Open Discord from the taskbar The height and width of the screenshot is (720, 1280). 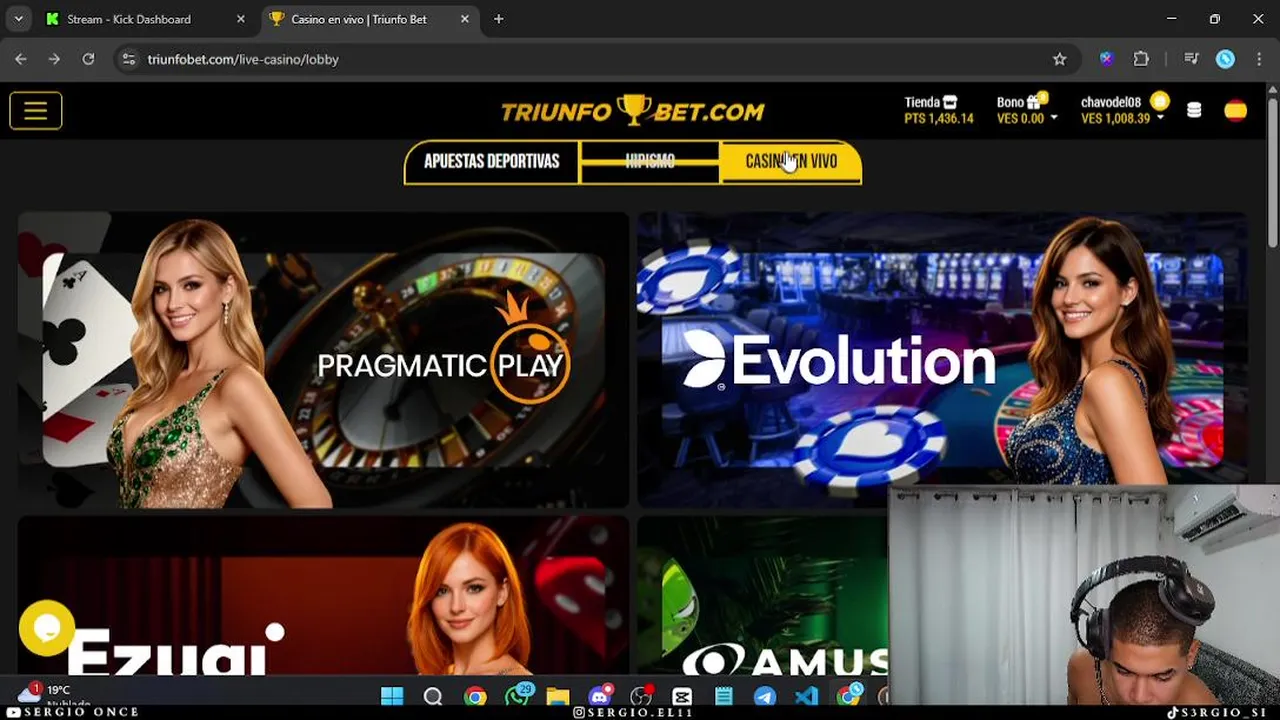[600, 696]
